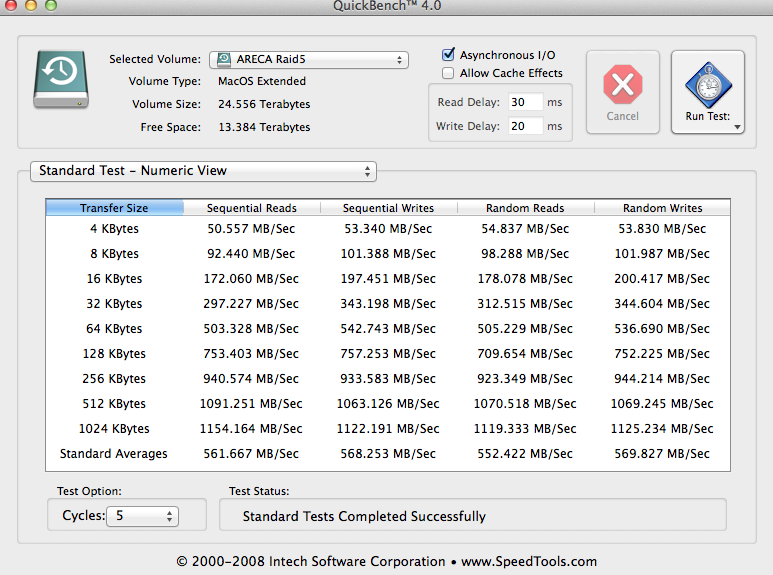Click the Sequential Writes column header
The height and width of the screenshot is (575, 773).
388,208
